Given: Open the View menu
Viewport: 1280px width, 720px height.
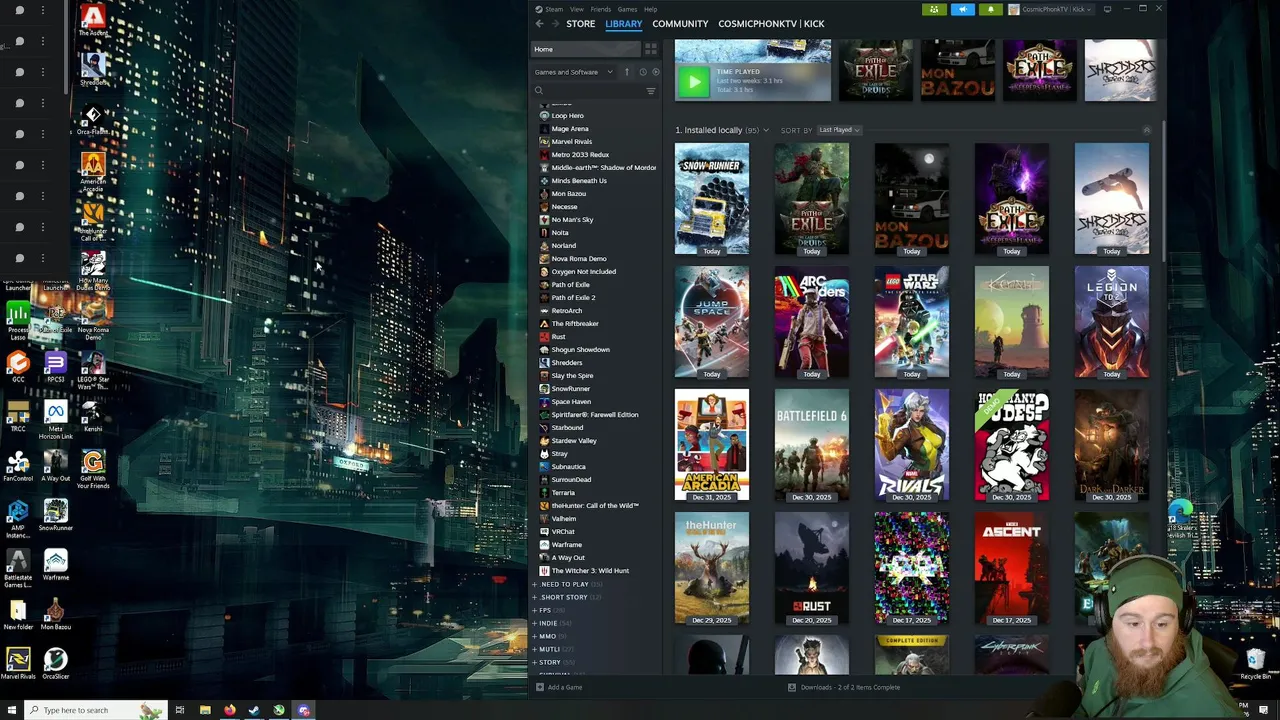Looking at the screenshot, I should point(577,9).
